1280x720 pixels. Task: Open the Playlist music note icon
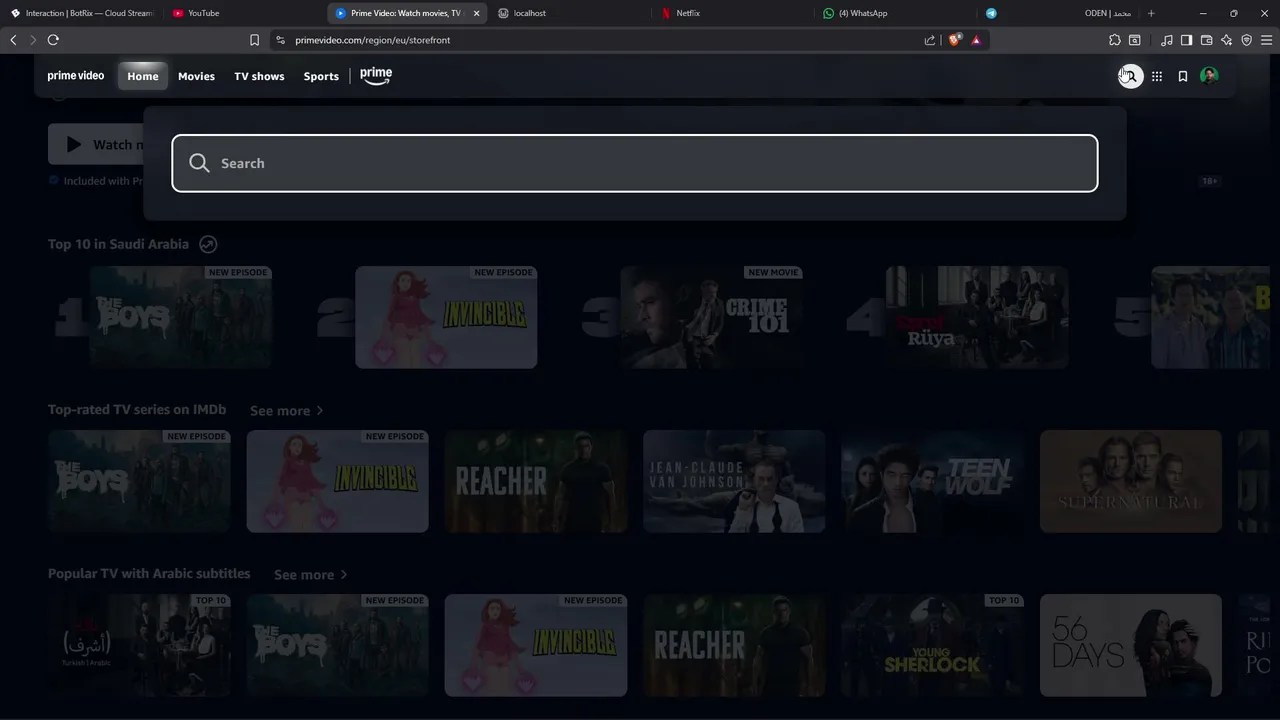tap(1167, 40)
